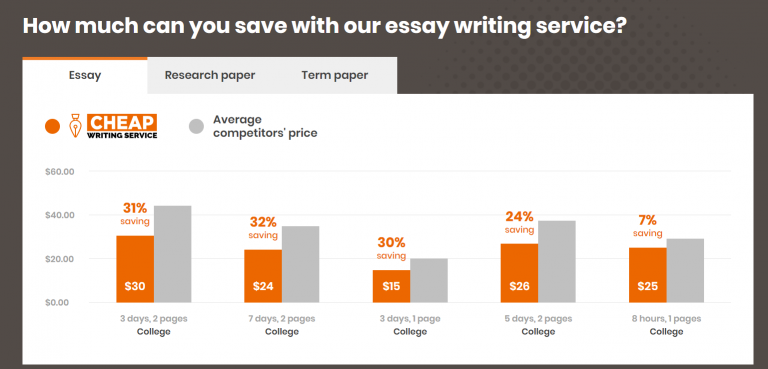This screenshot has width=768, height=369.
Task: Click gray competitor bar beside $30
Action: tap(172, 254)
